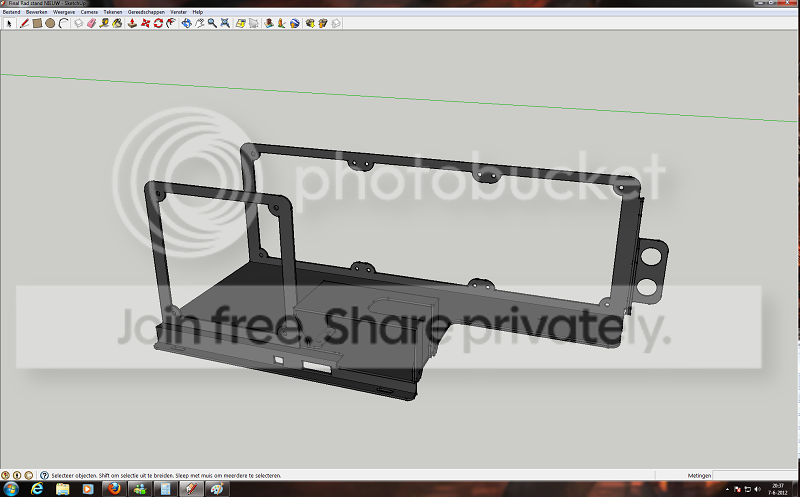Open the Bewerken menu
The image size is (800, 497).
coord(36,12)
